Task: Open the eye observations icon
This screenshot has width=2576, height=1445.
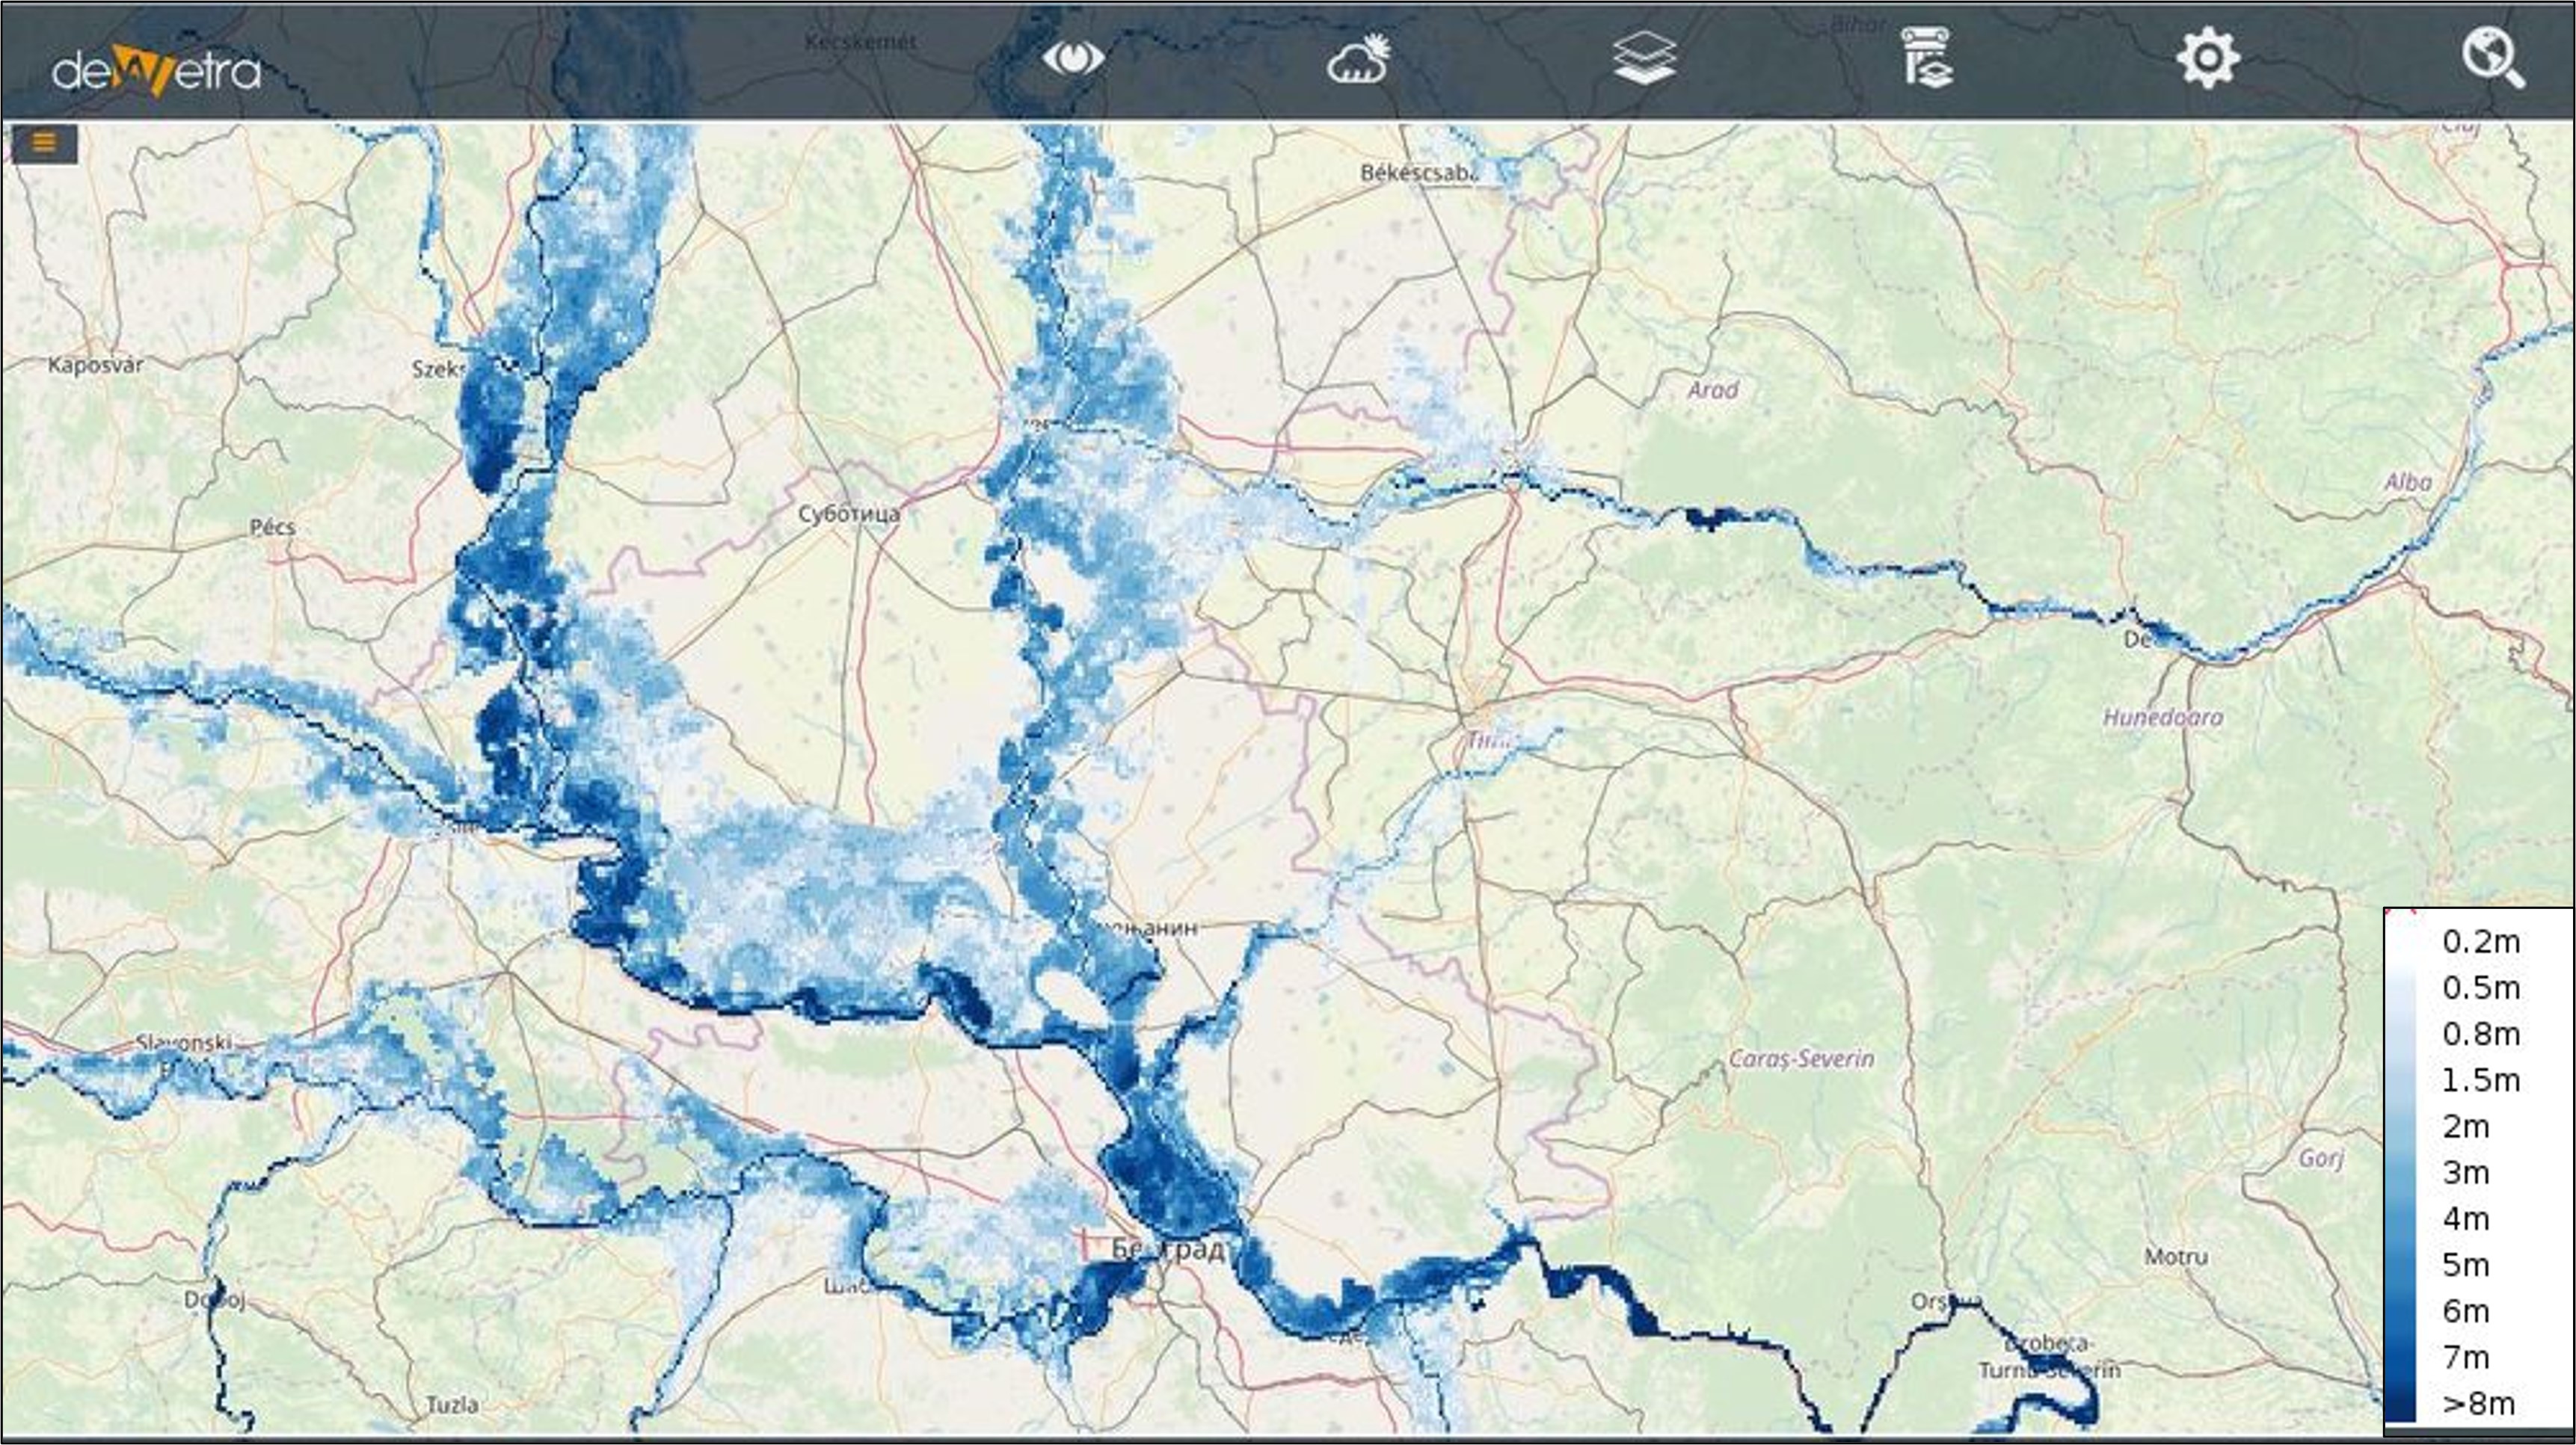Action: pos(1073,58)
